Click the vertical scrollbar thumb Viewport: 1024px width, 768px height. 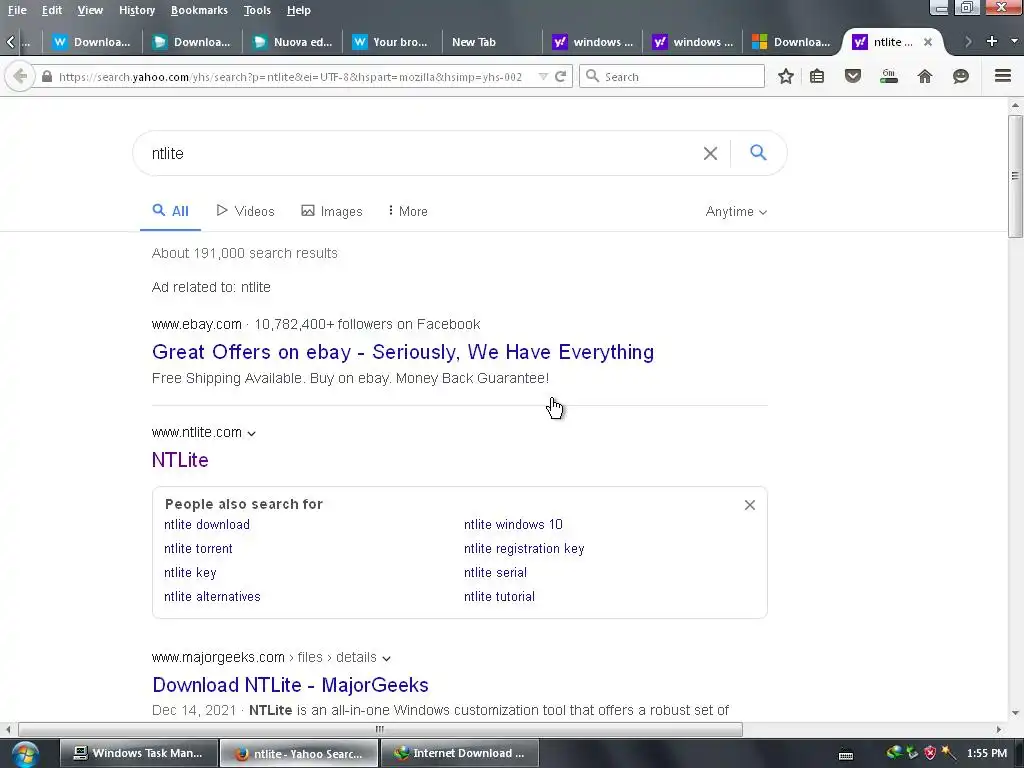tap(1015, 176)
